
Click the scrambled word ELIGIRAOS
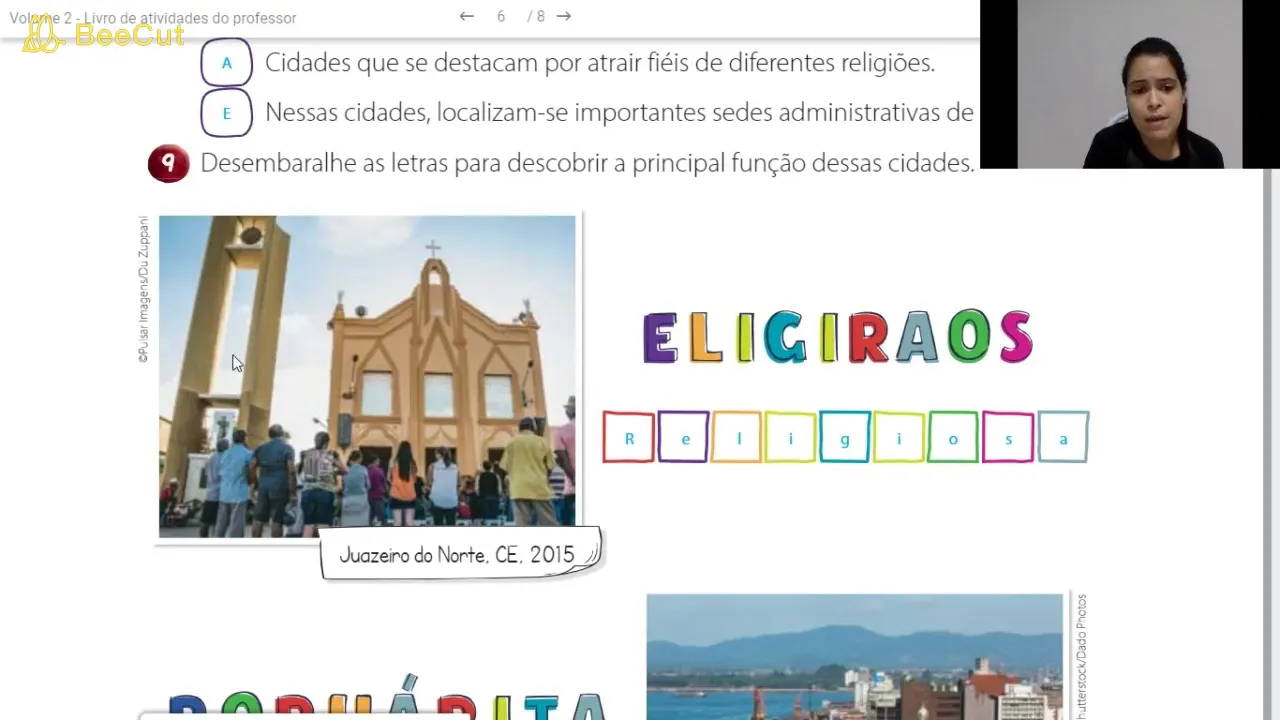[837, 337]
